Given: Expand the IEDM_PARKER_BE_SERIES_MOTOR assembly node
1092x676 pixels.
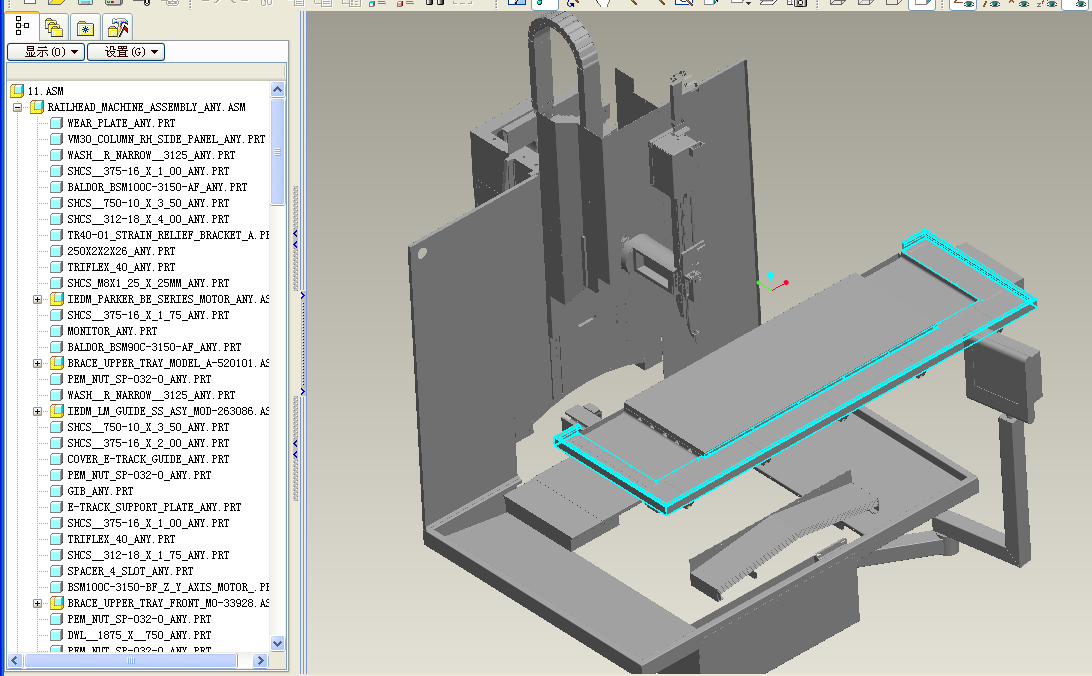Looking at the screenshot, I should point(38,299).
